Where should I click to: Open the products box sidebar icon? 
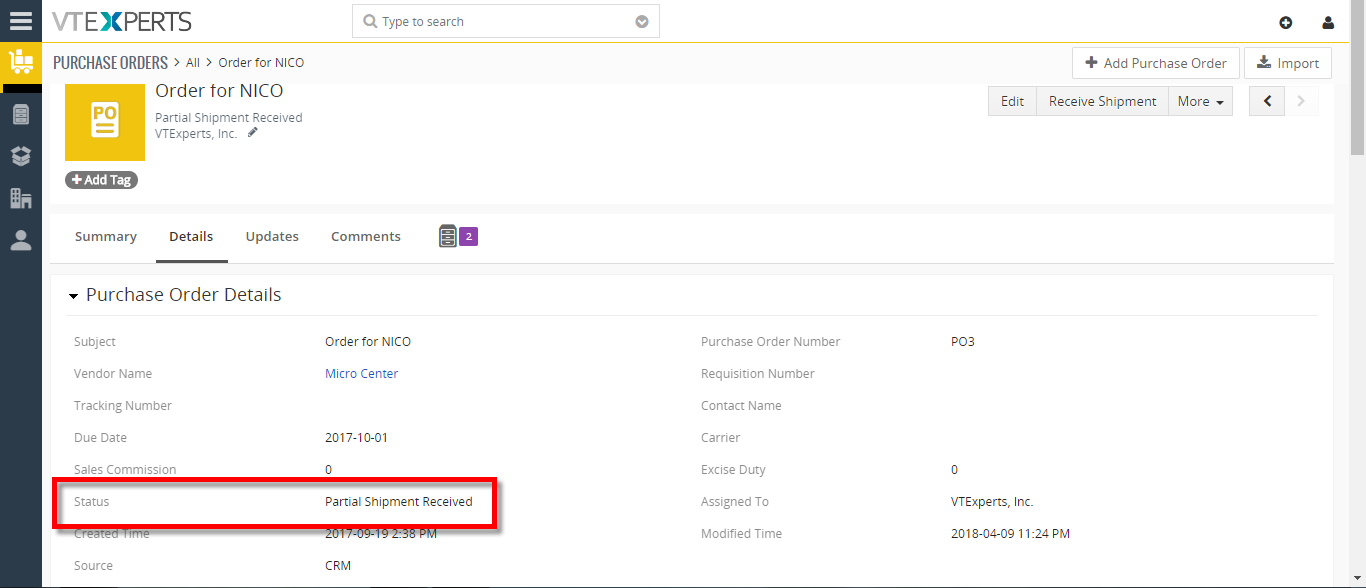click(20, 156)
